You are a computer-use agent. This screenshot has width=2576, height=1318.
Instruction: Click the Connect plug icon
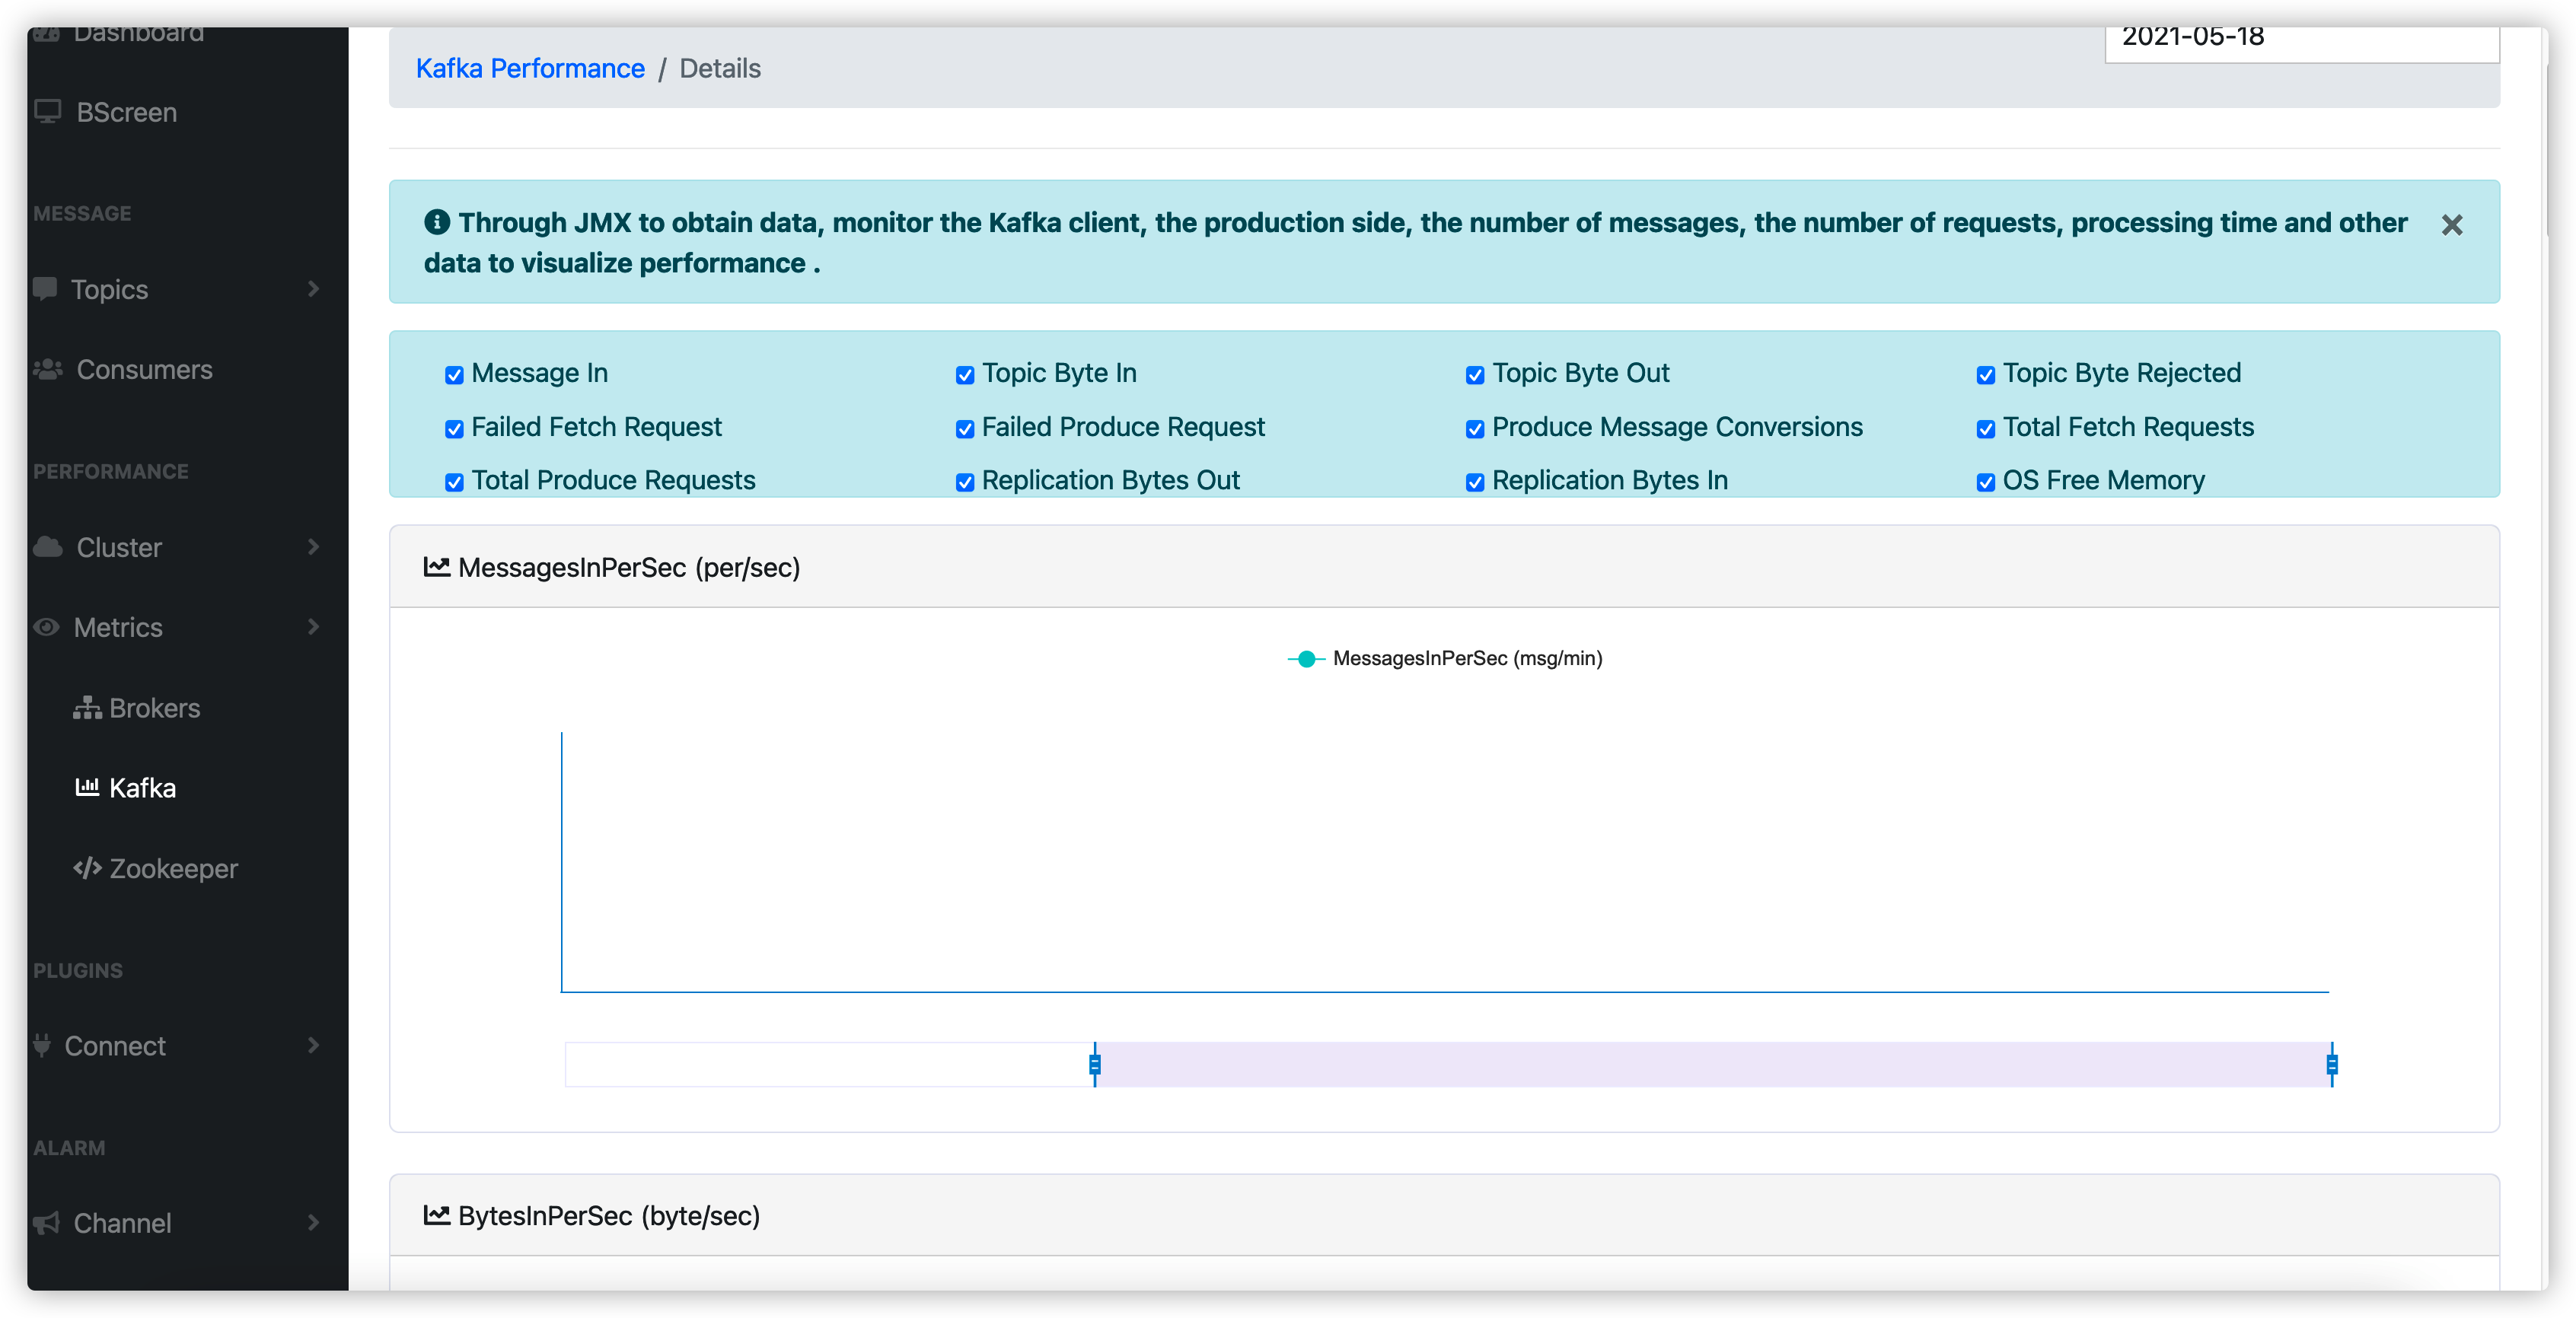(x=42, y=1045)
